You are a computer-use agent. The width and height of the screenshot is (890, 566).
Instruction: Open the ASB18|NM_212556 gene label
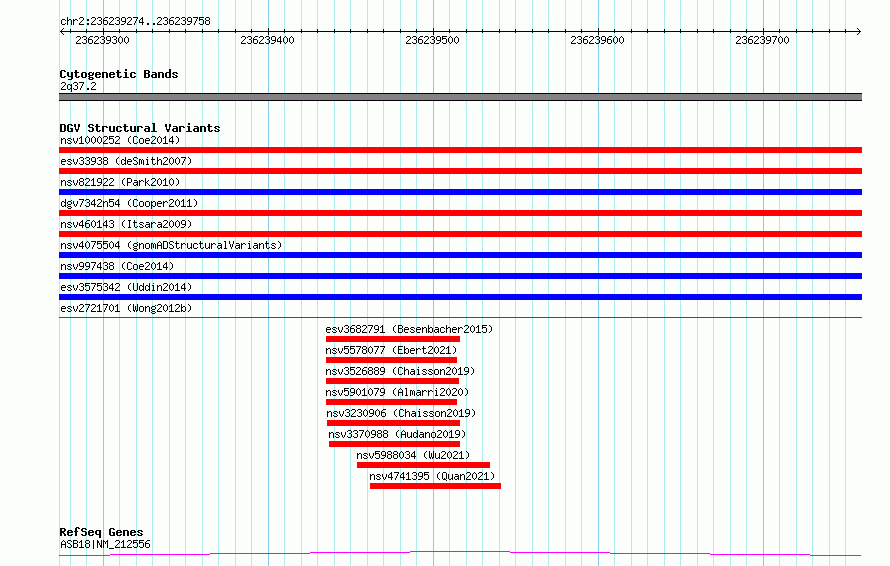pos(105,544)
